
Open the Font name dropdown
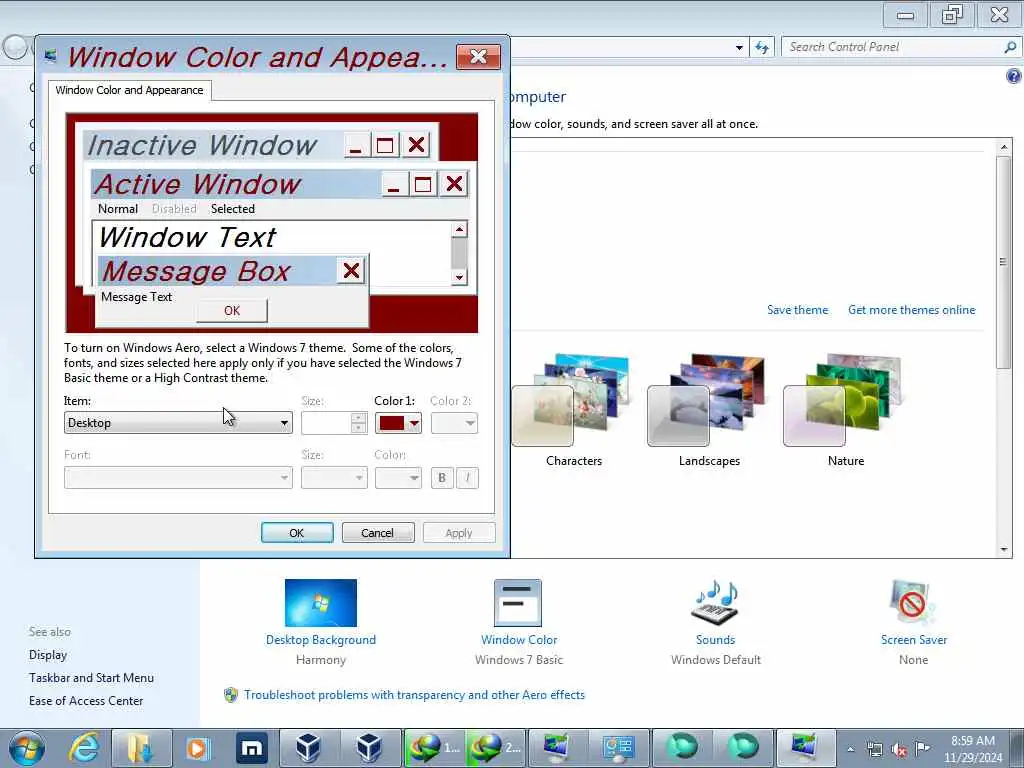[x=178, y=477]
